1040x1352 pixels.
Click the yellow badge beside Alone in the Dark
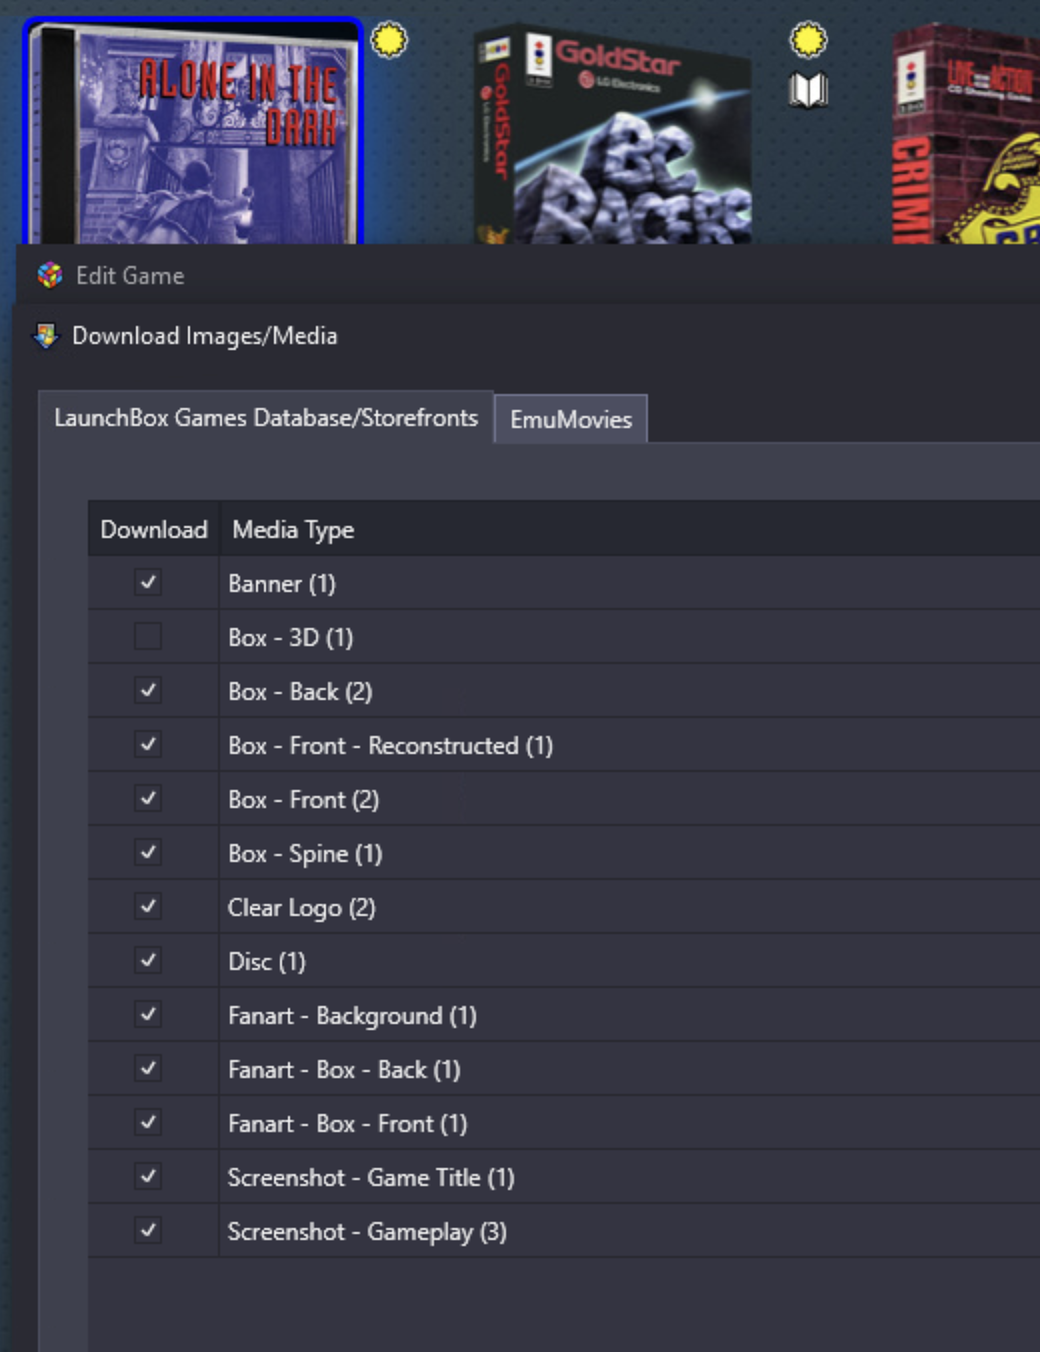coord(389,40)
